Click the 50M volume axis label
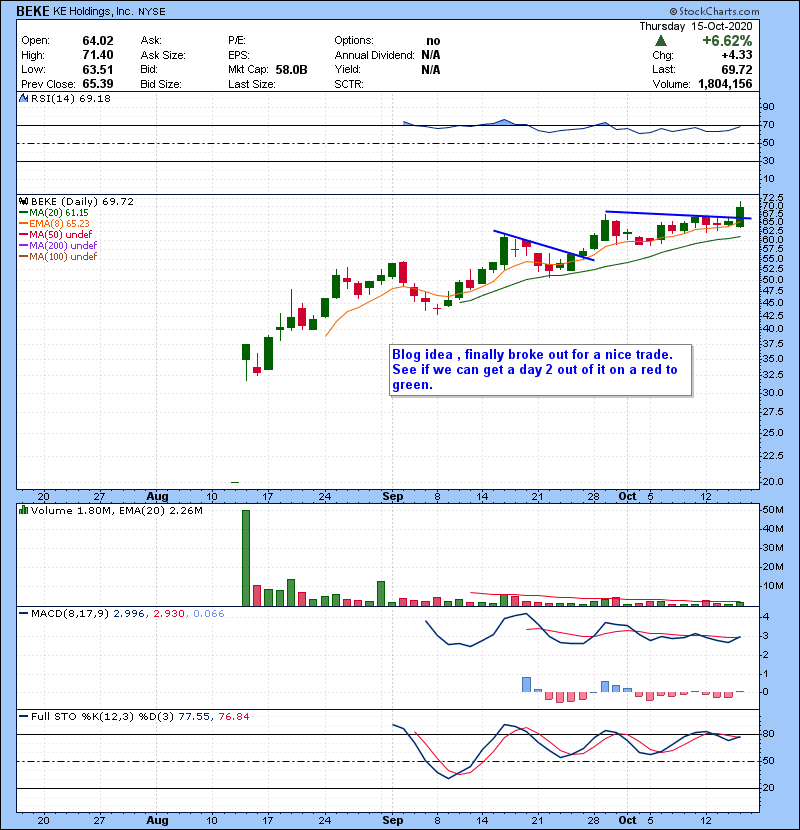Viewport: 800px width, 830px height. (772, 510)
